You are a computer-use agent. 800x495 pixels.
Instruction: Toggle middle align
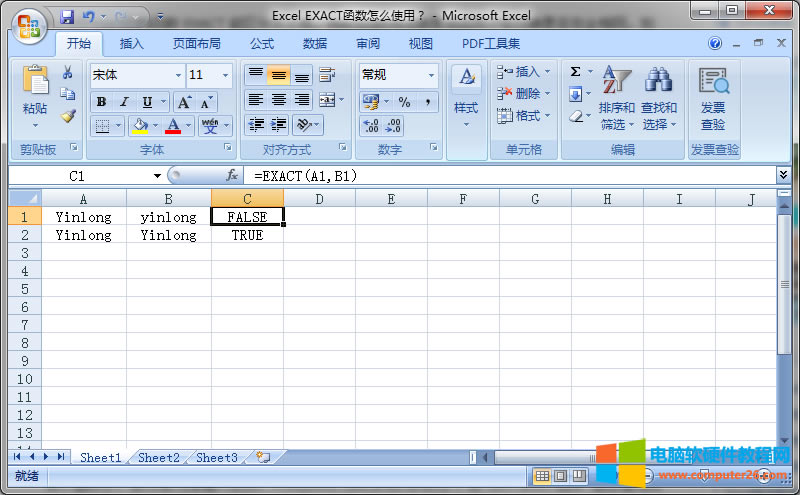pos(279,75)
